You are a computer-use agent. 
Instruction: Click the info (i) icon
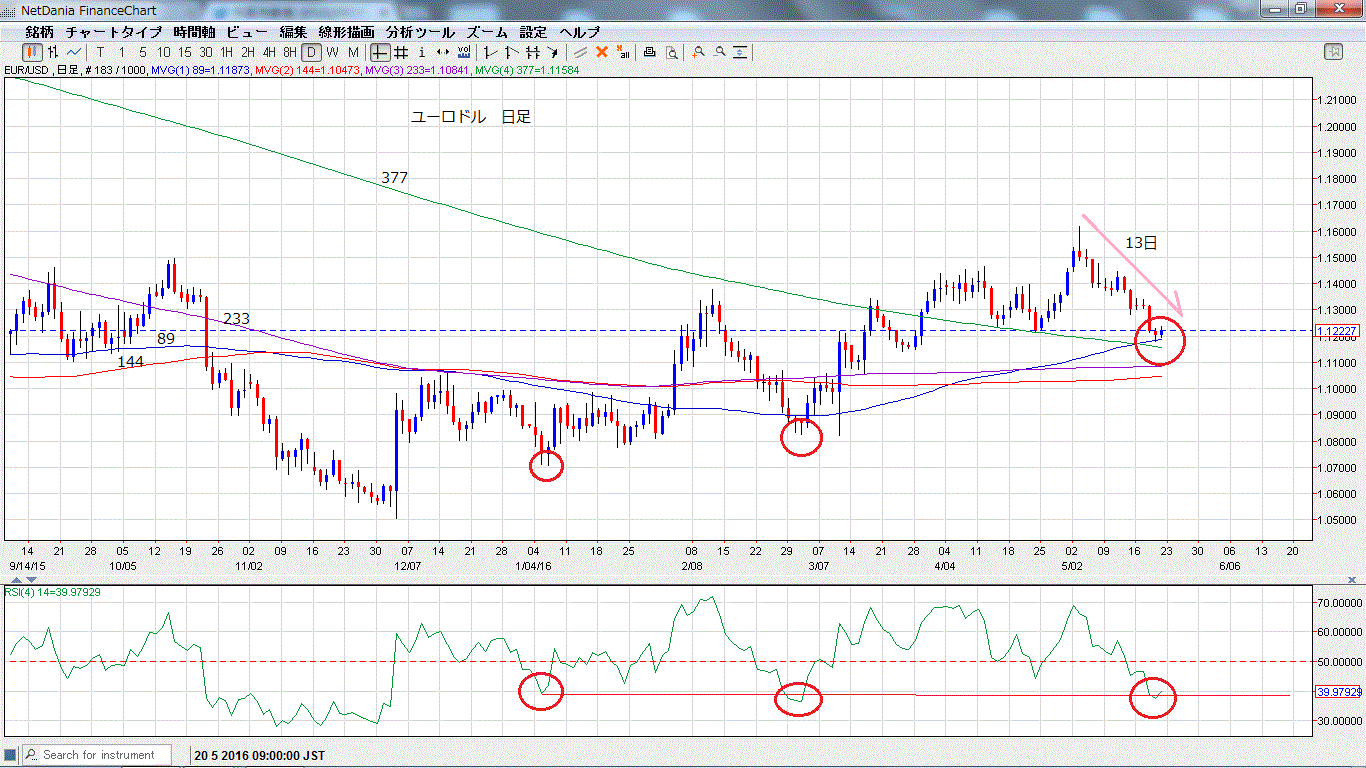pyautogui.click(x=422, y=52)
